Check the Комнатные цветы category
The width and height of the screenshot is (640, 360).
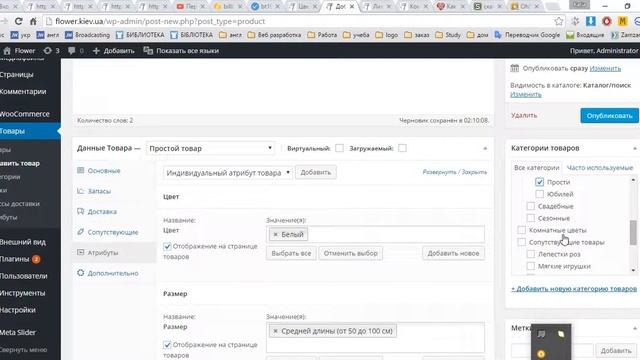pos(522,230)
